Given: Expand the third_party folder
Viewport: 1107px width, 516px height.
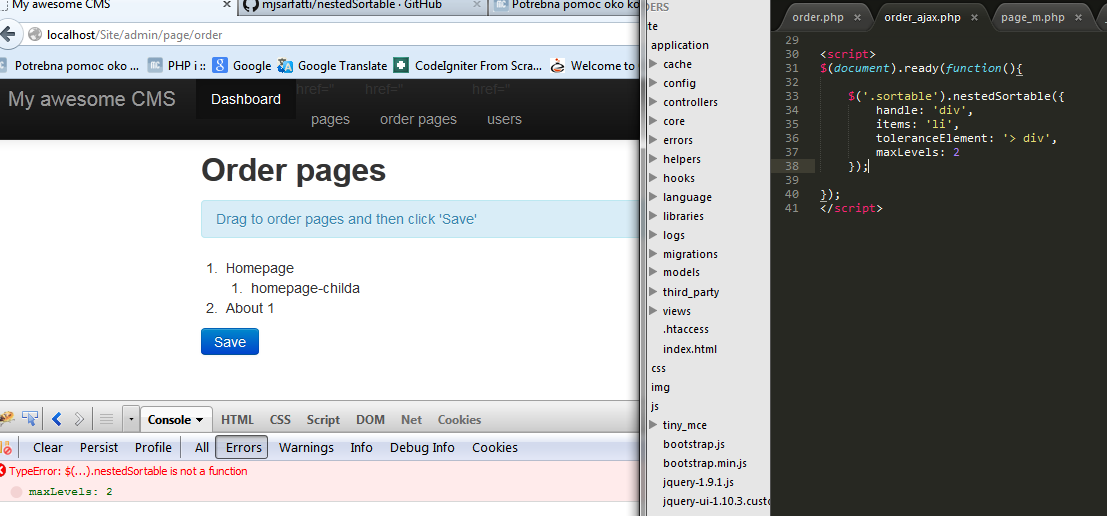Looking at the screenshot, I should (652, 292).
